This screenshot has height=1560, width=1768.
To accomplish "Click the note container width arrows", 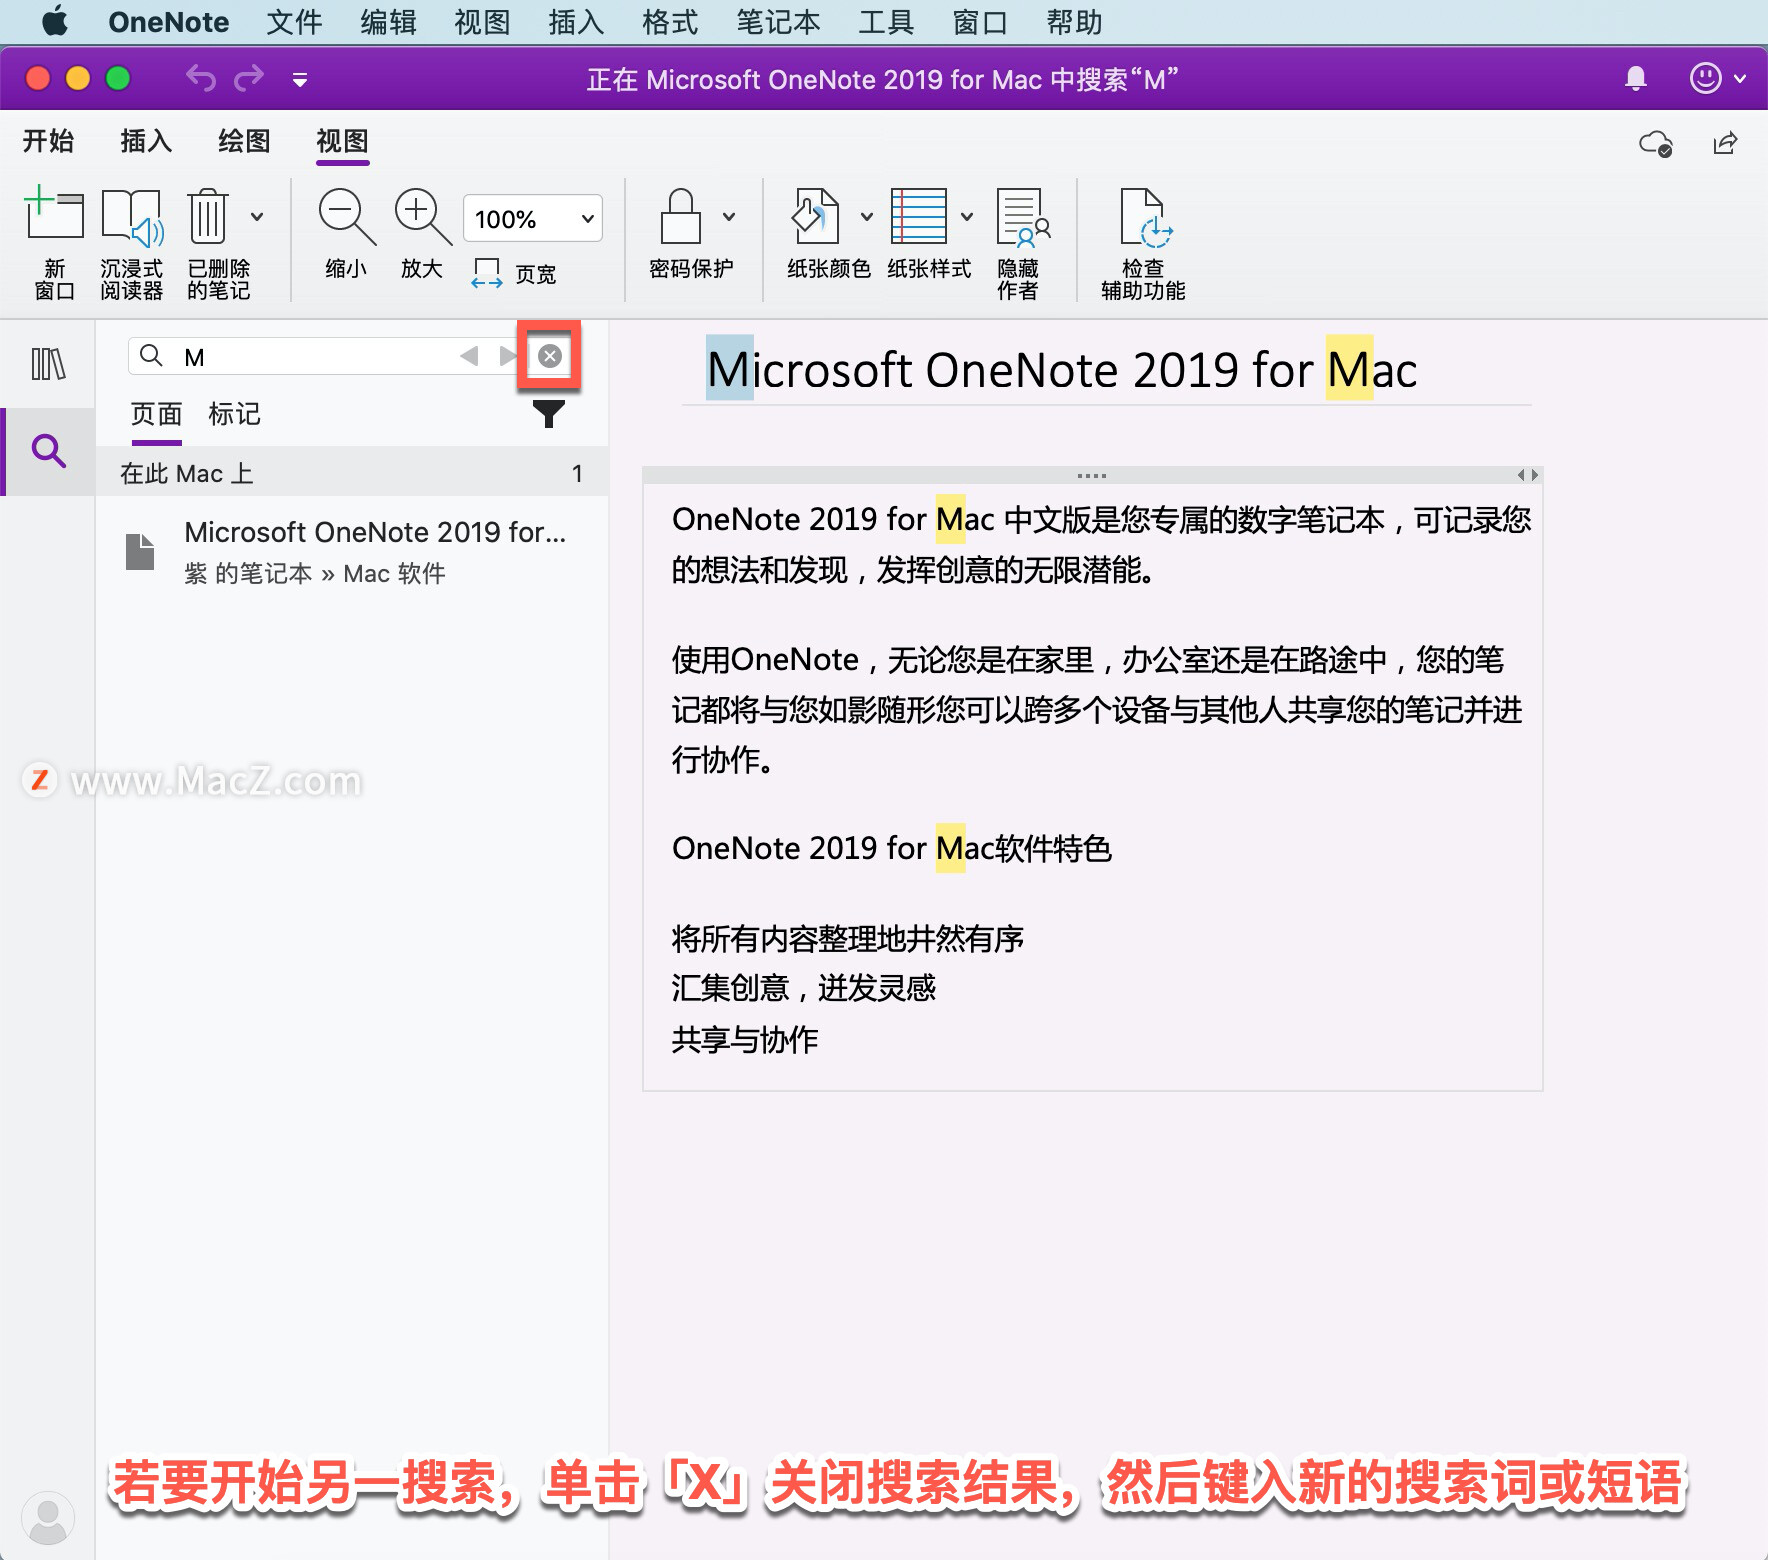I will point(1527,476).
